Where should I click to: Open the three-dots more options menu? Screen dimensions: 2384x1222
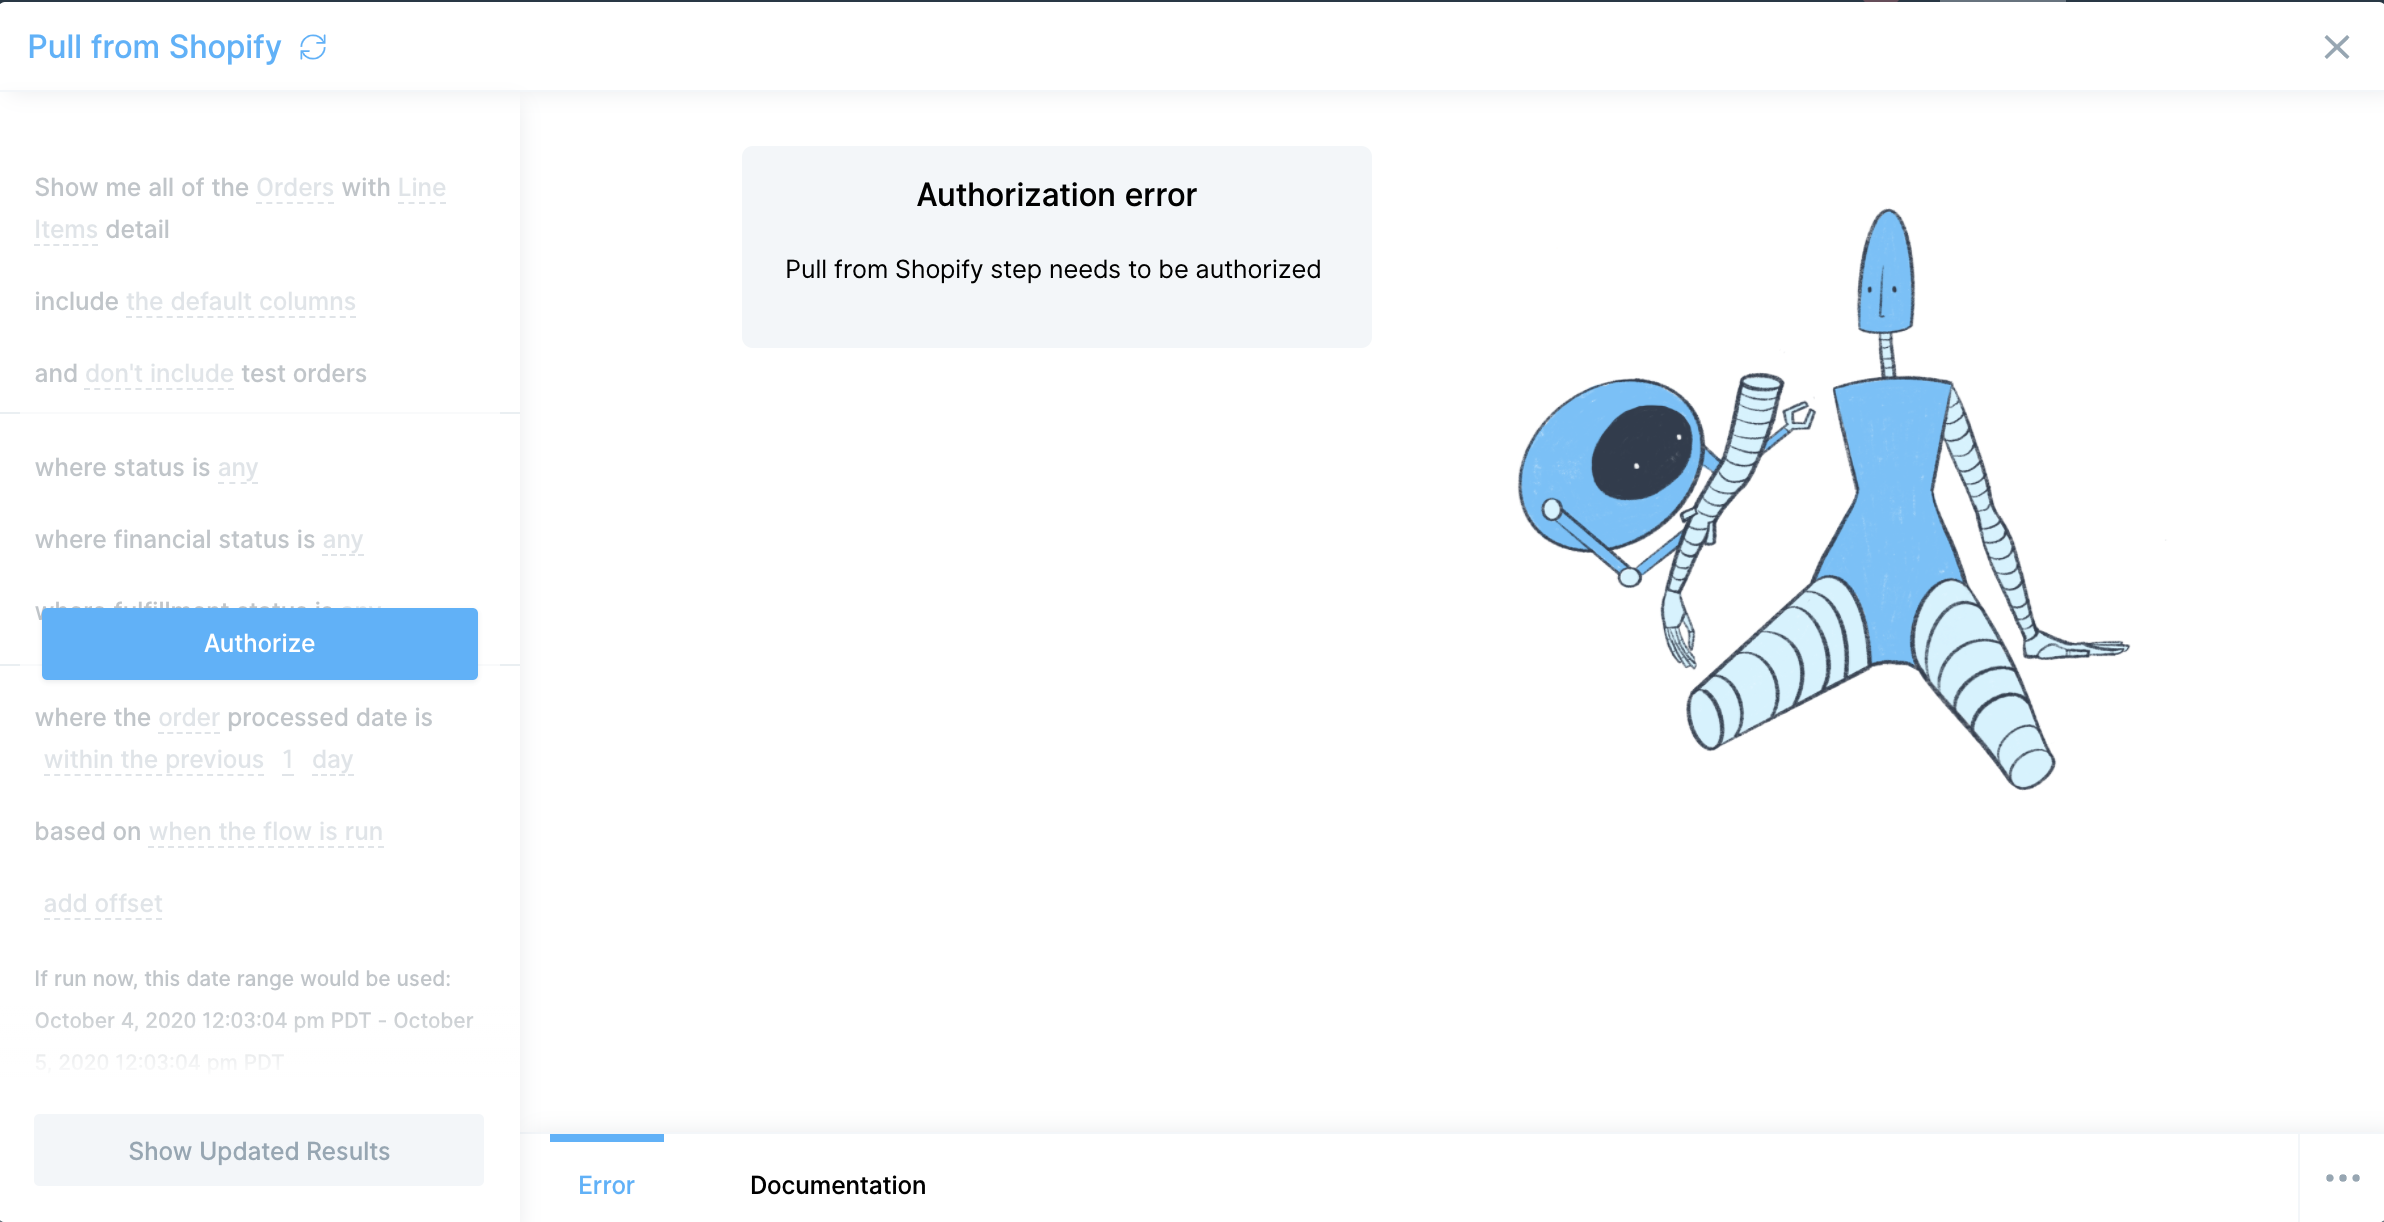tap(2342, 1178)
